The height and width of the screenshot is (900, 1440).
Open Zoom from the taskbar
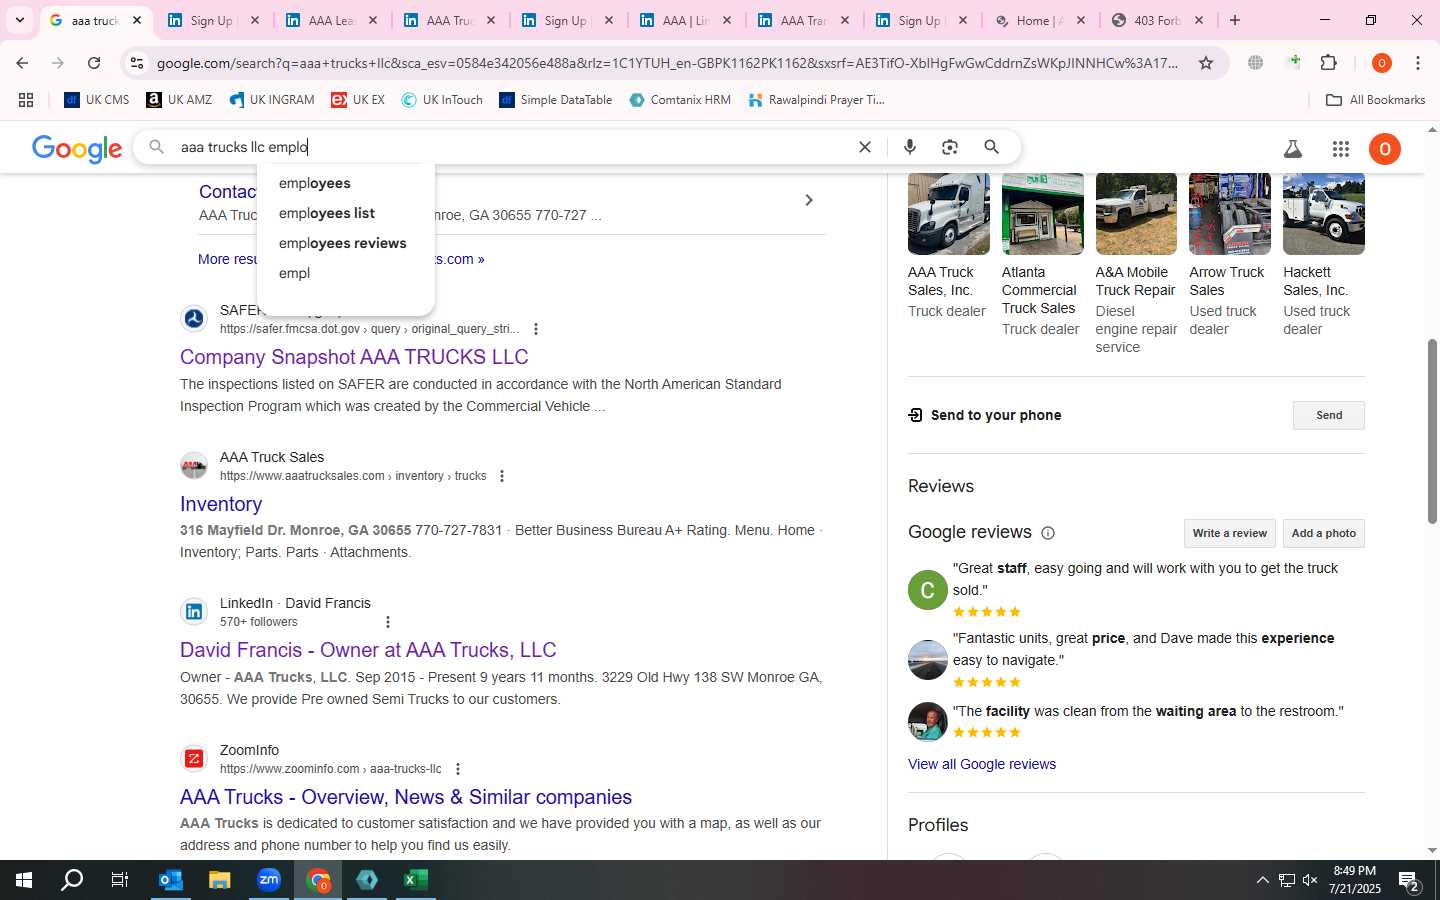269,880
